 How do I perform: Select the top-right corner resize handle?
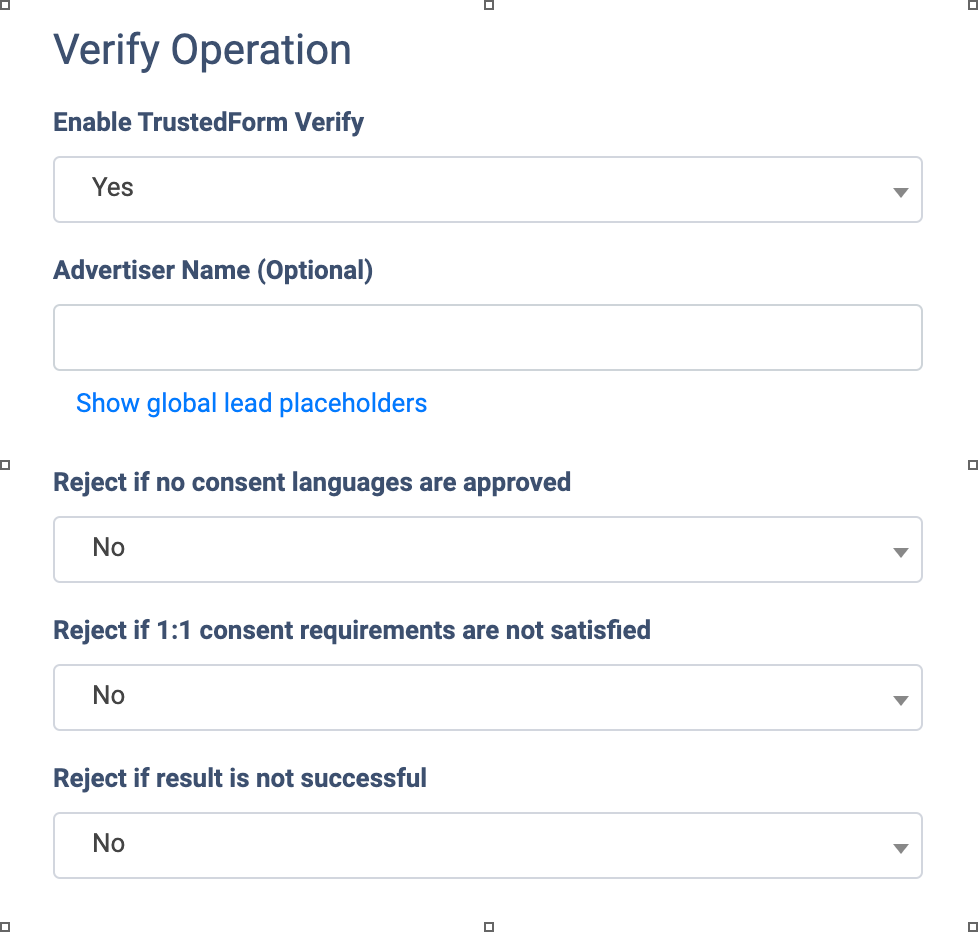(x=973, y=5)
